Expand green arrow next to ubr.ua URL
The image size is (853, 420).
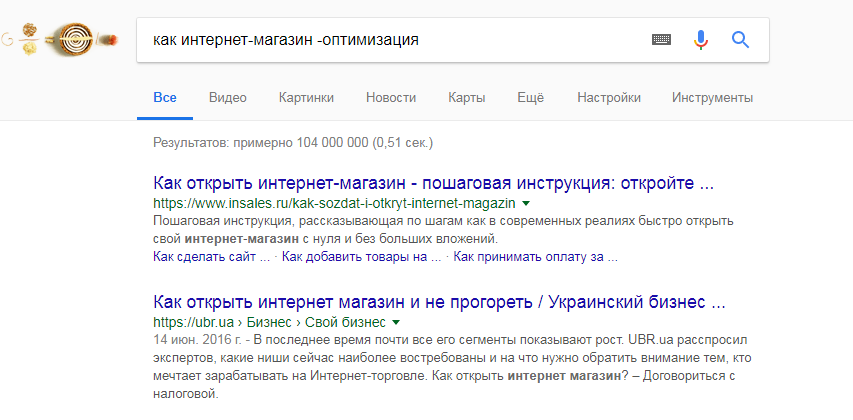click(396, 323)
